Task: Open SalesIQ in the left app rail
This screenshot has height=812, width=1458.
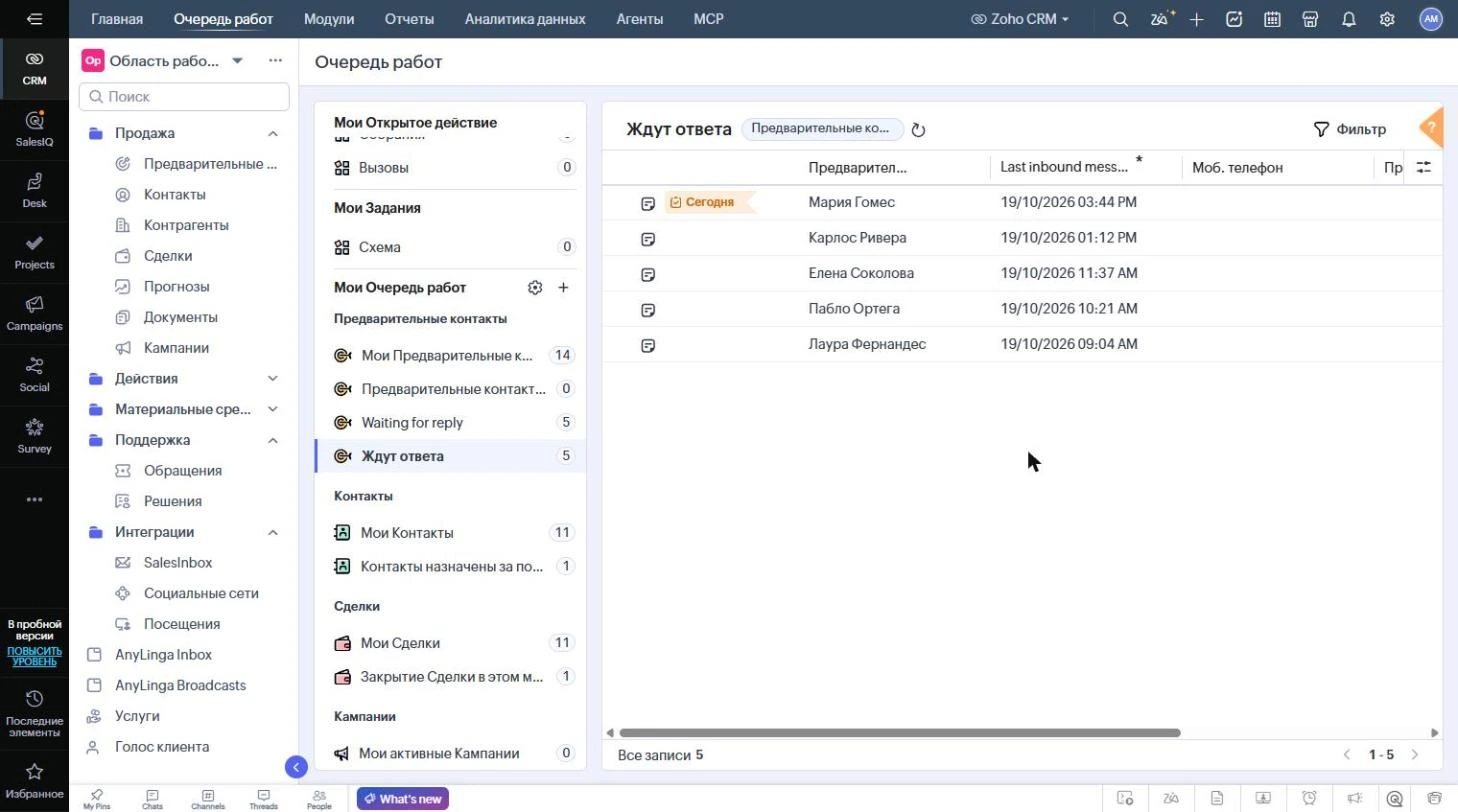Action: click(34, 129)
